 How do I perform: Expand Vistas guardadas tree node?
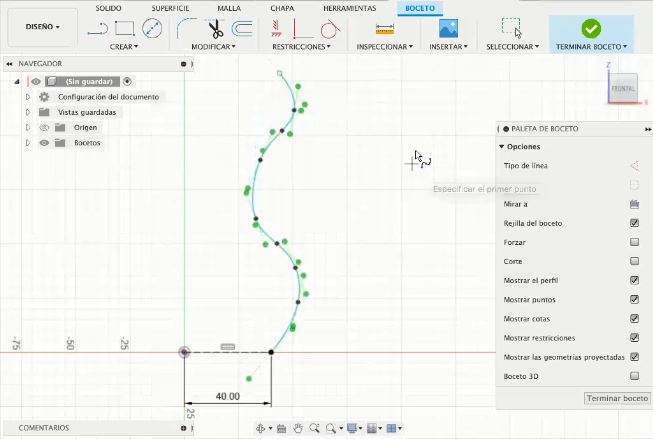tap(27, 112)
